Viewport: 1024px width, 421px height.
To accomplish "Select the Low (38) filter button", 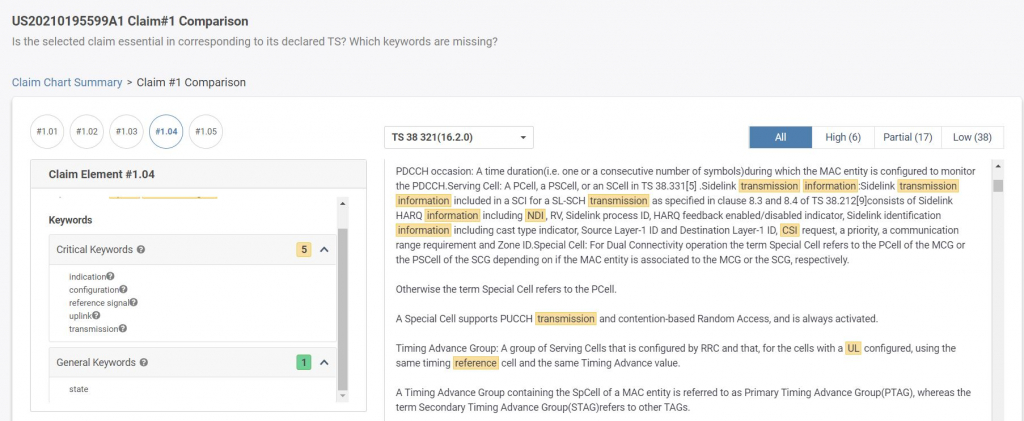I will pyautogui.click(x=972, y=137).
